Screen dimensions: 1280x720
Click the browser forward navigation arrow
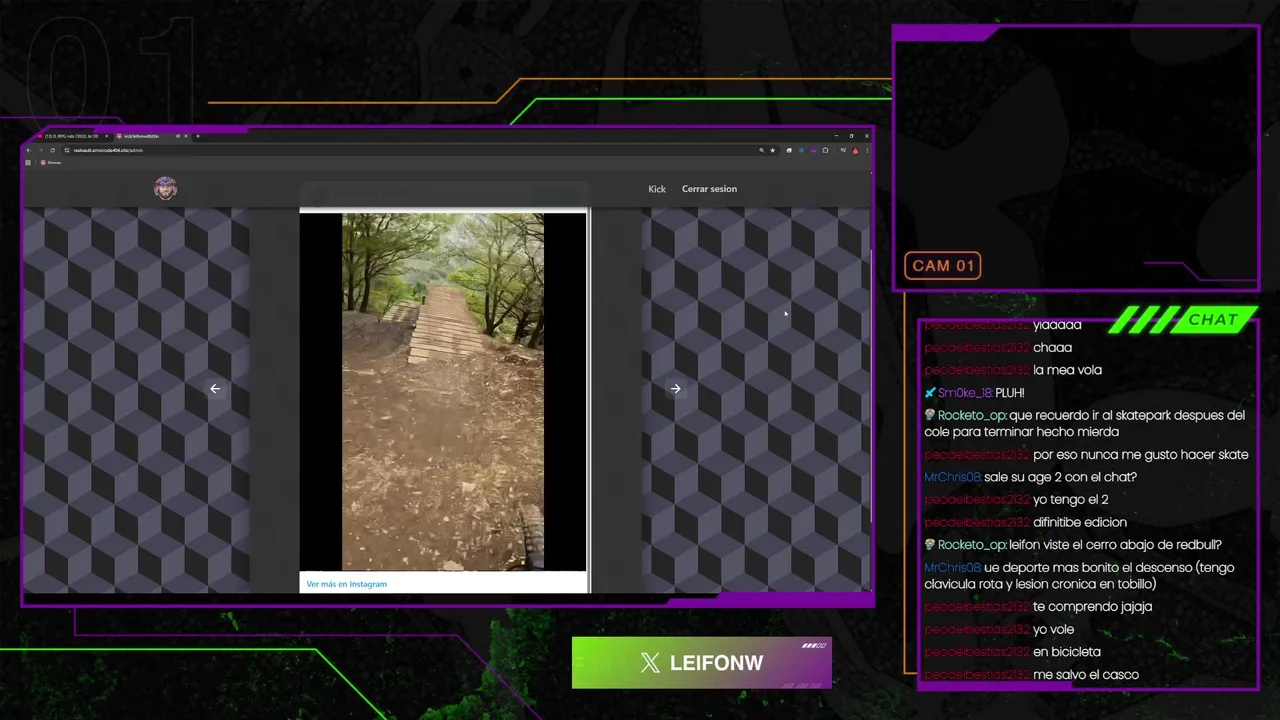pos(41,150)
